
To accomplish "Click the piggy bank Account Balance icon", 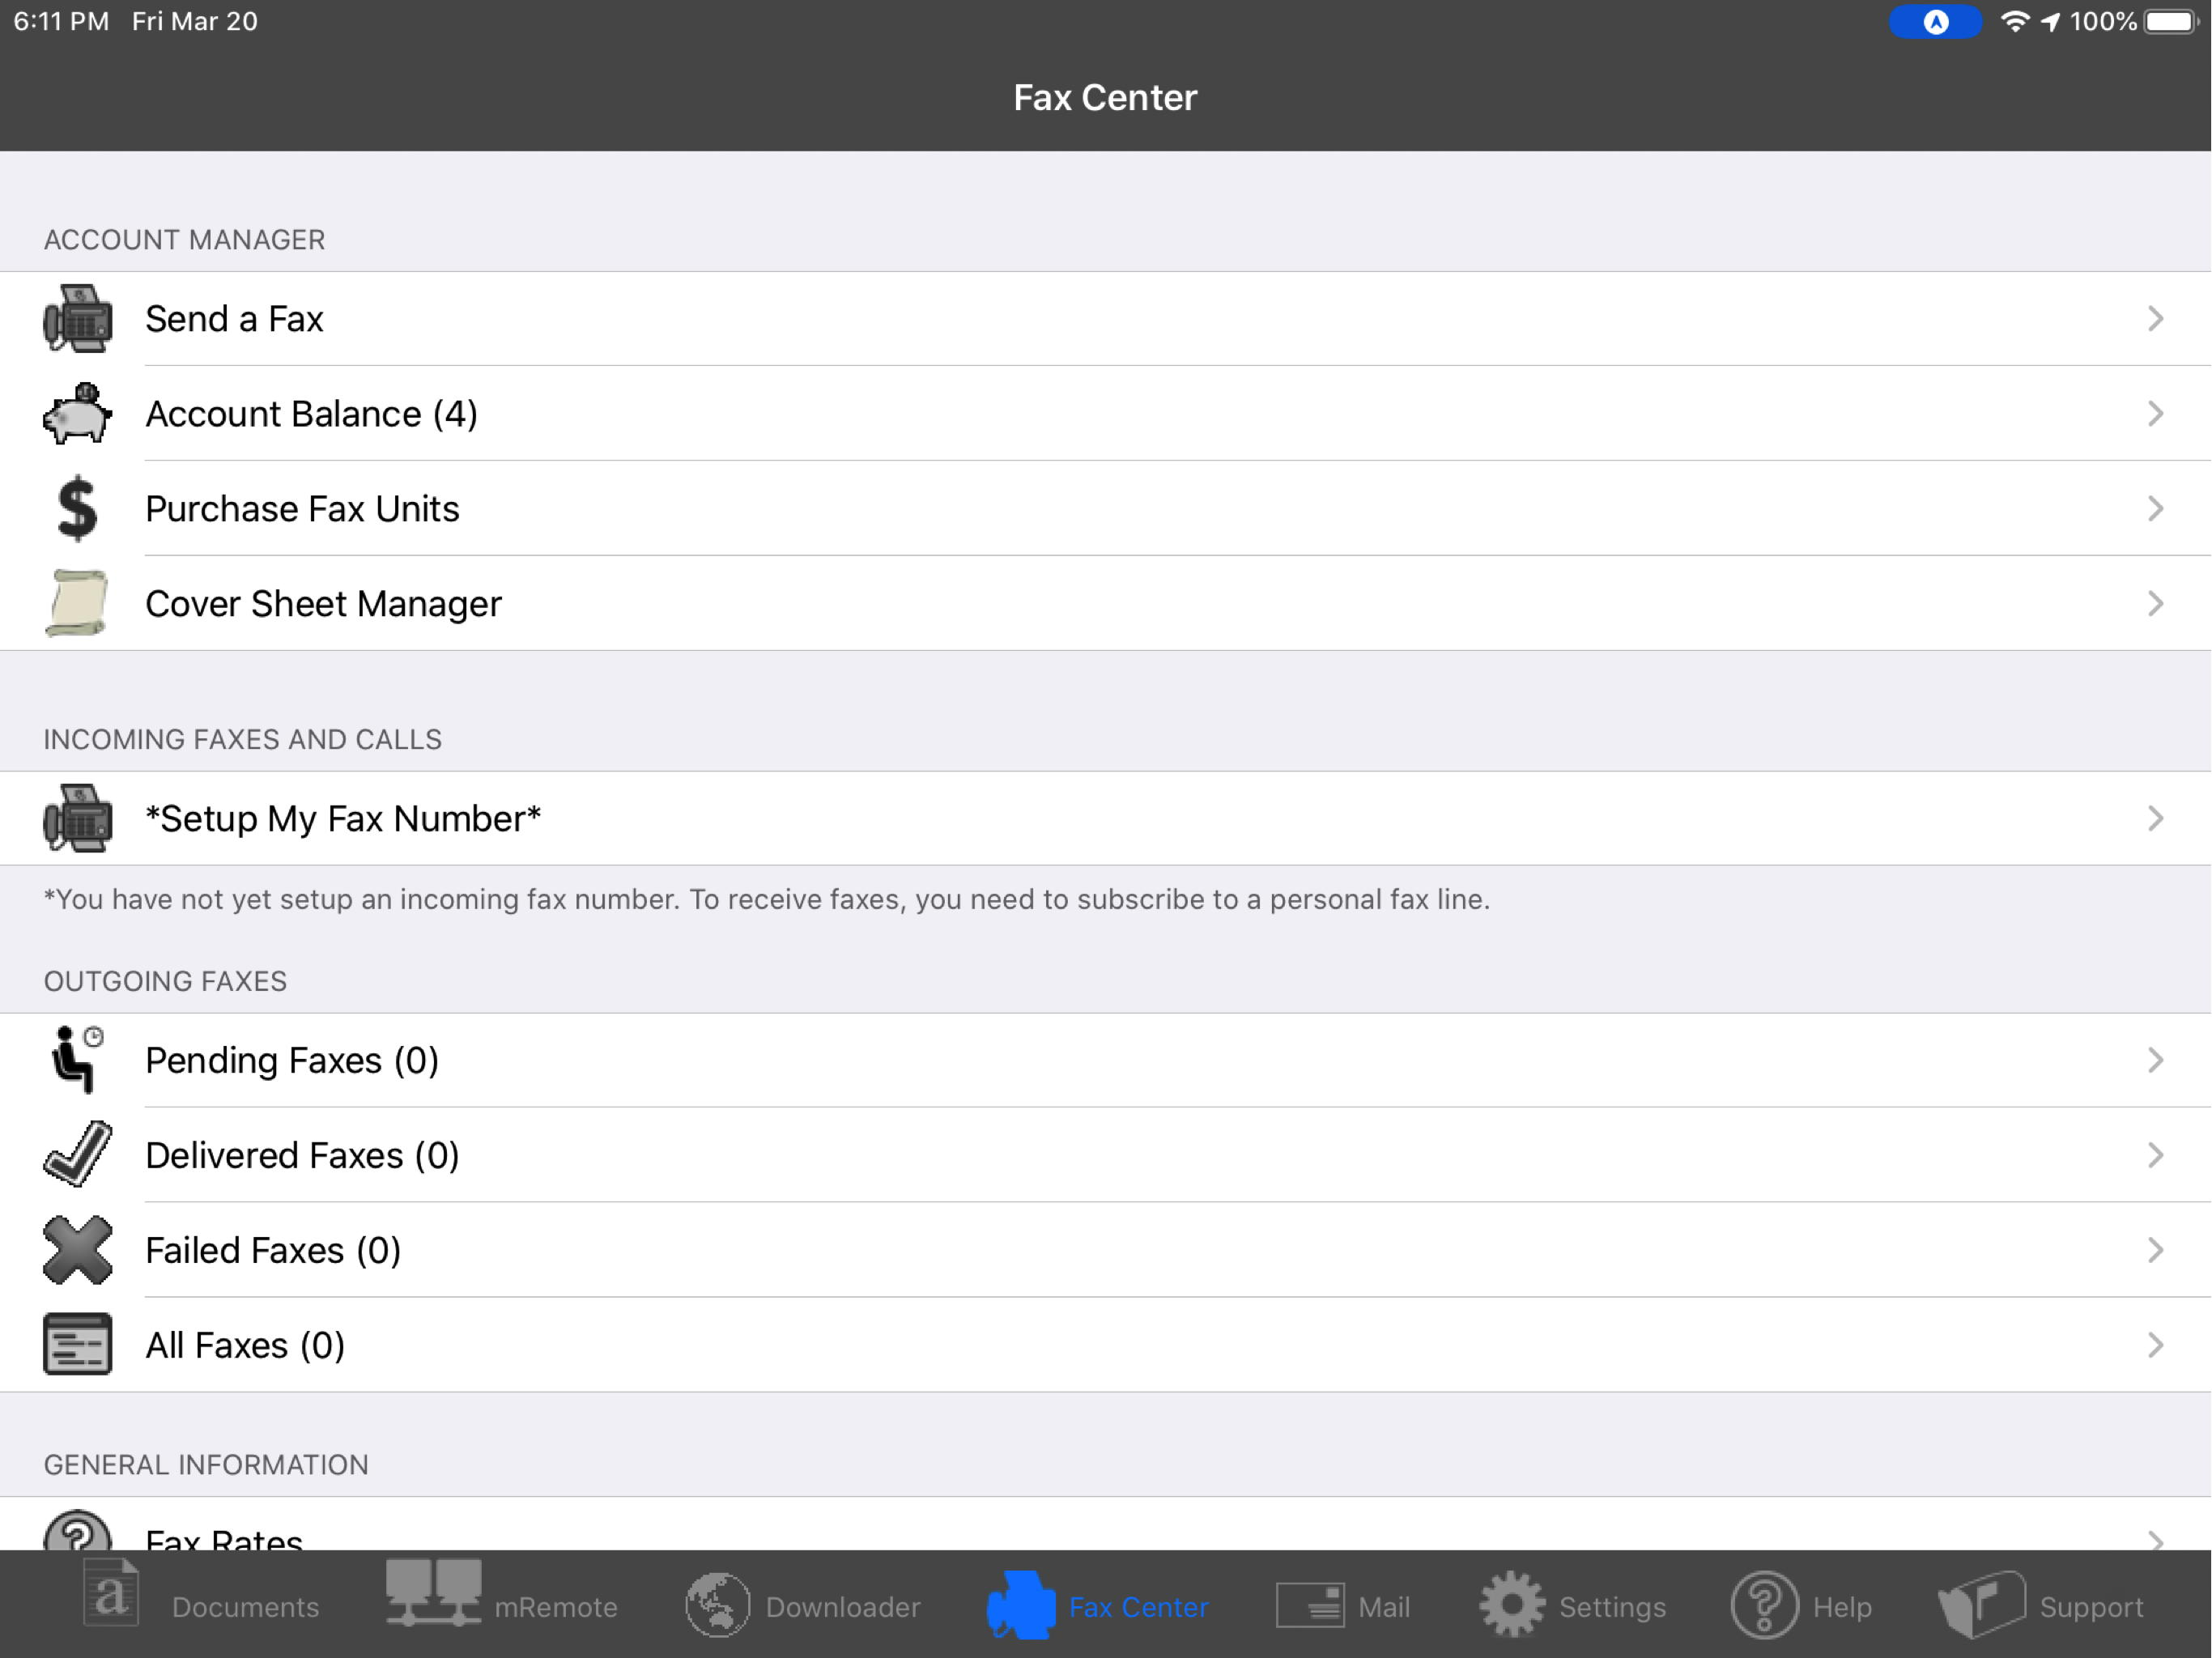I will coord(77,414).
